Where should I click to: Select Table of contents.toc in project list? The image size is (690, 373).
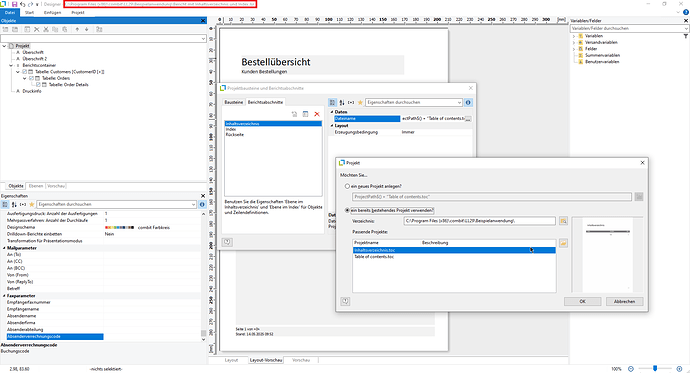click(454, 256)
